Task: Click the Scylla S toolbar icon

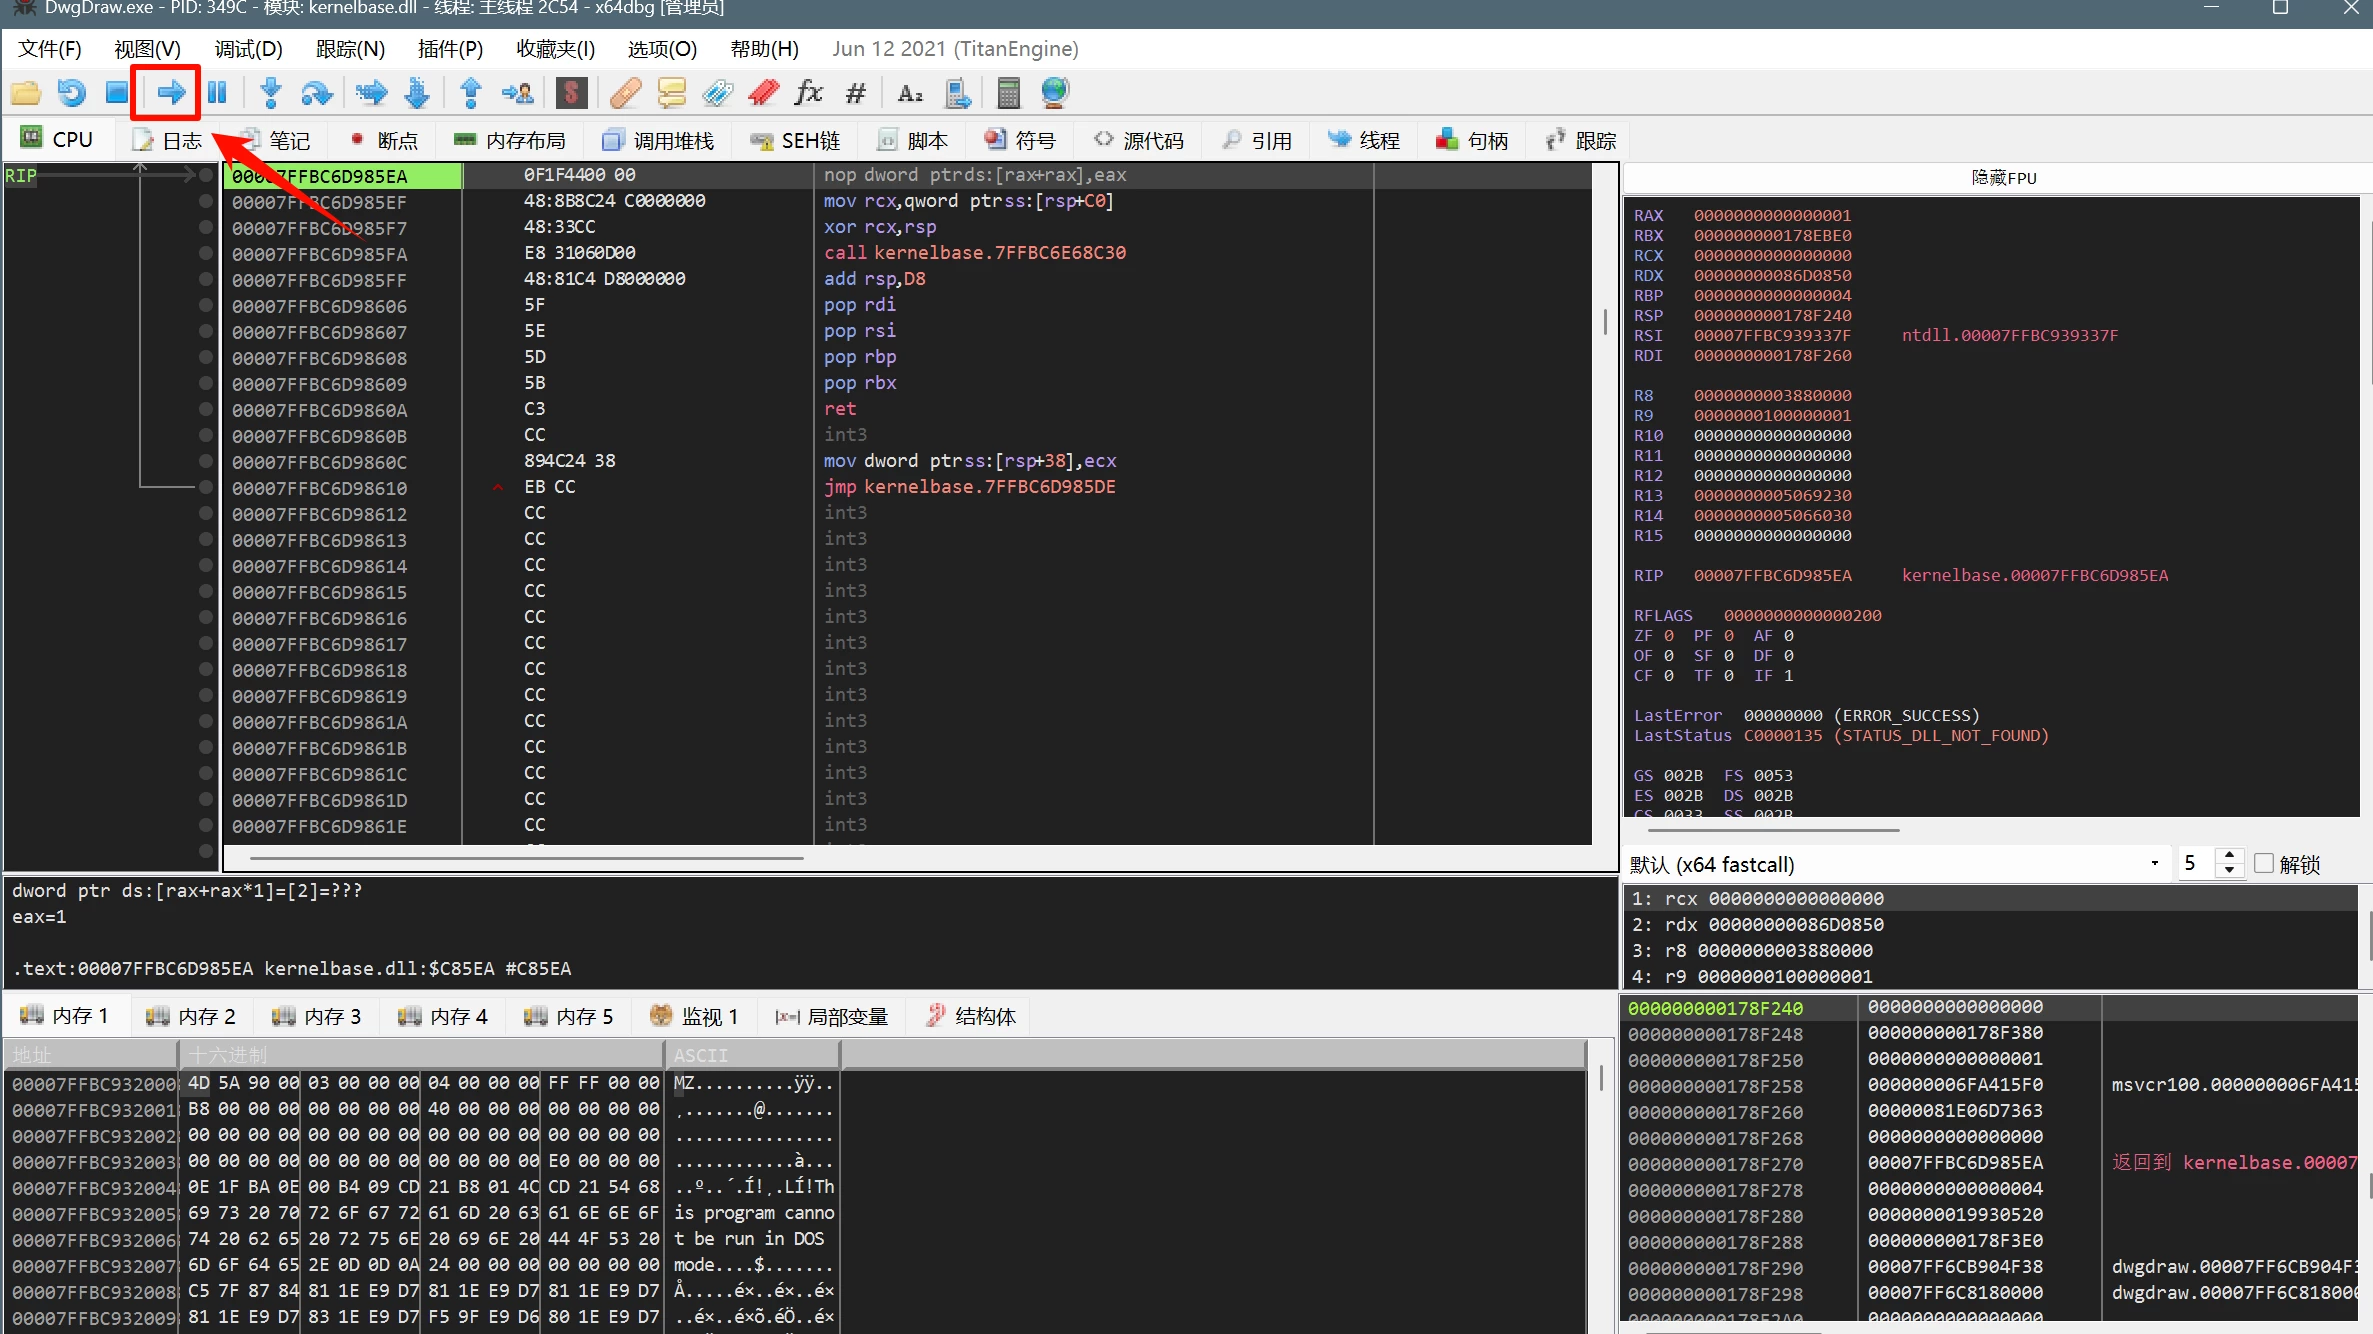Action: (x=571, y=93)
